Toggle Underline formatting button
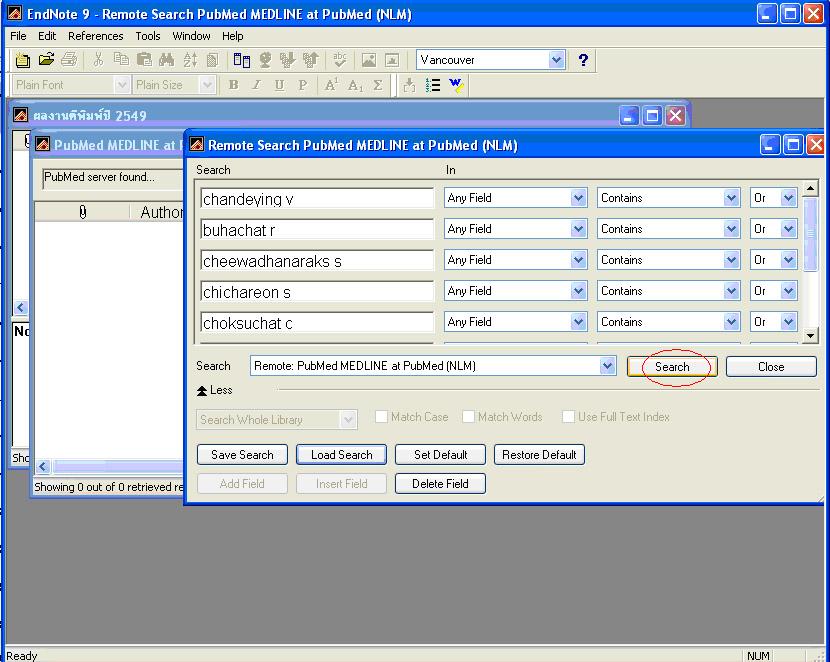Viewport: 830px width, 662px height. coord(279,85)
